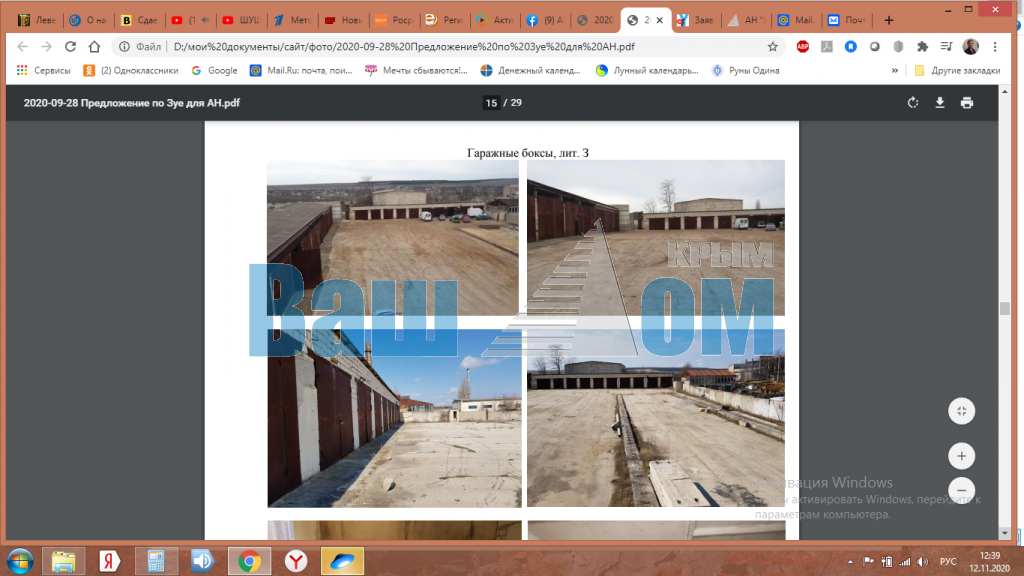Switch to the Леве tab
1024x576 pixels.
37,20
